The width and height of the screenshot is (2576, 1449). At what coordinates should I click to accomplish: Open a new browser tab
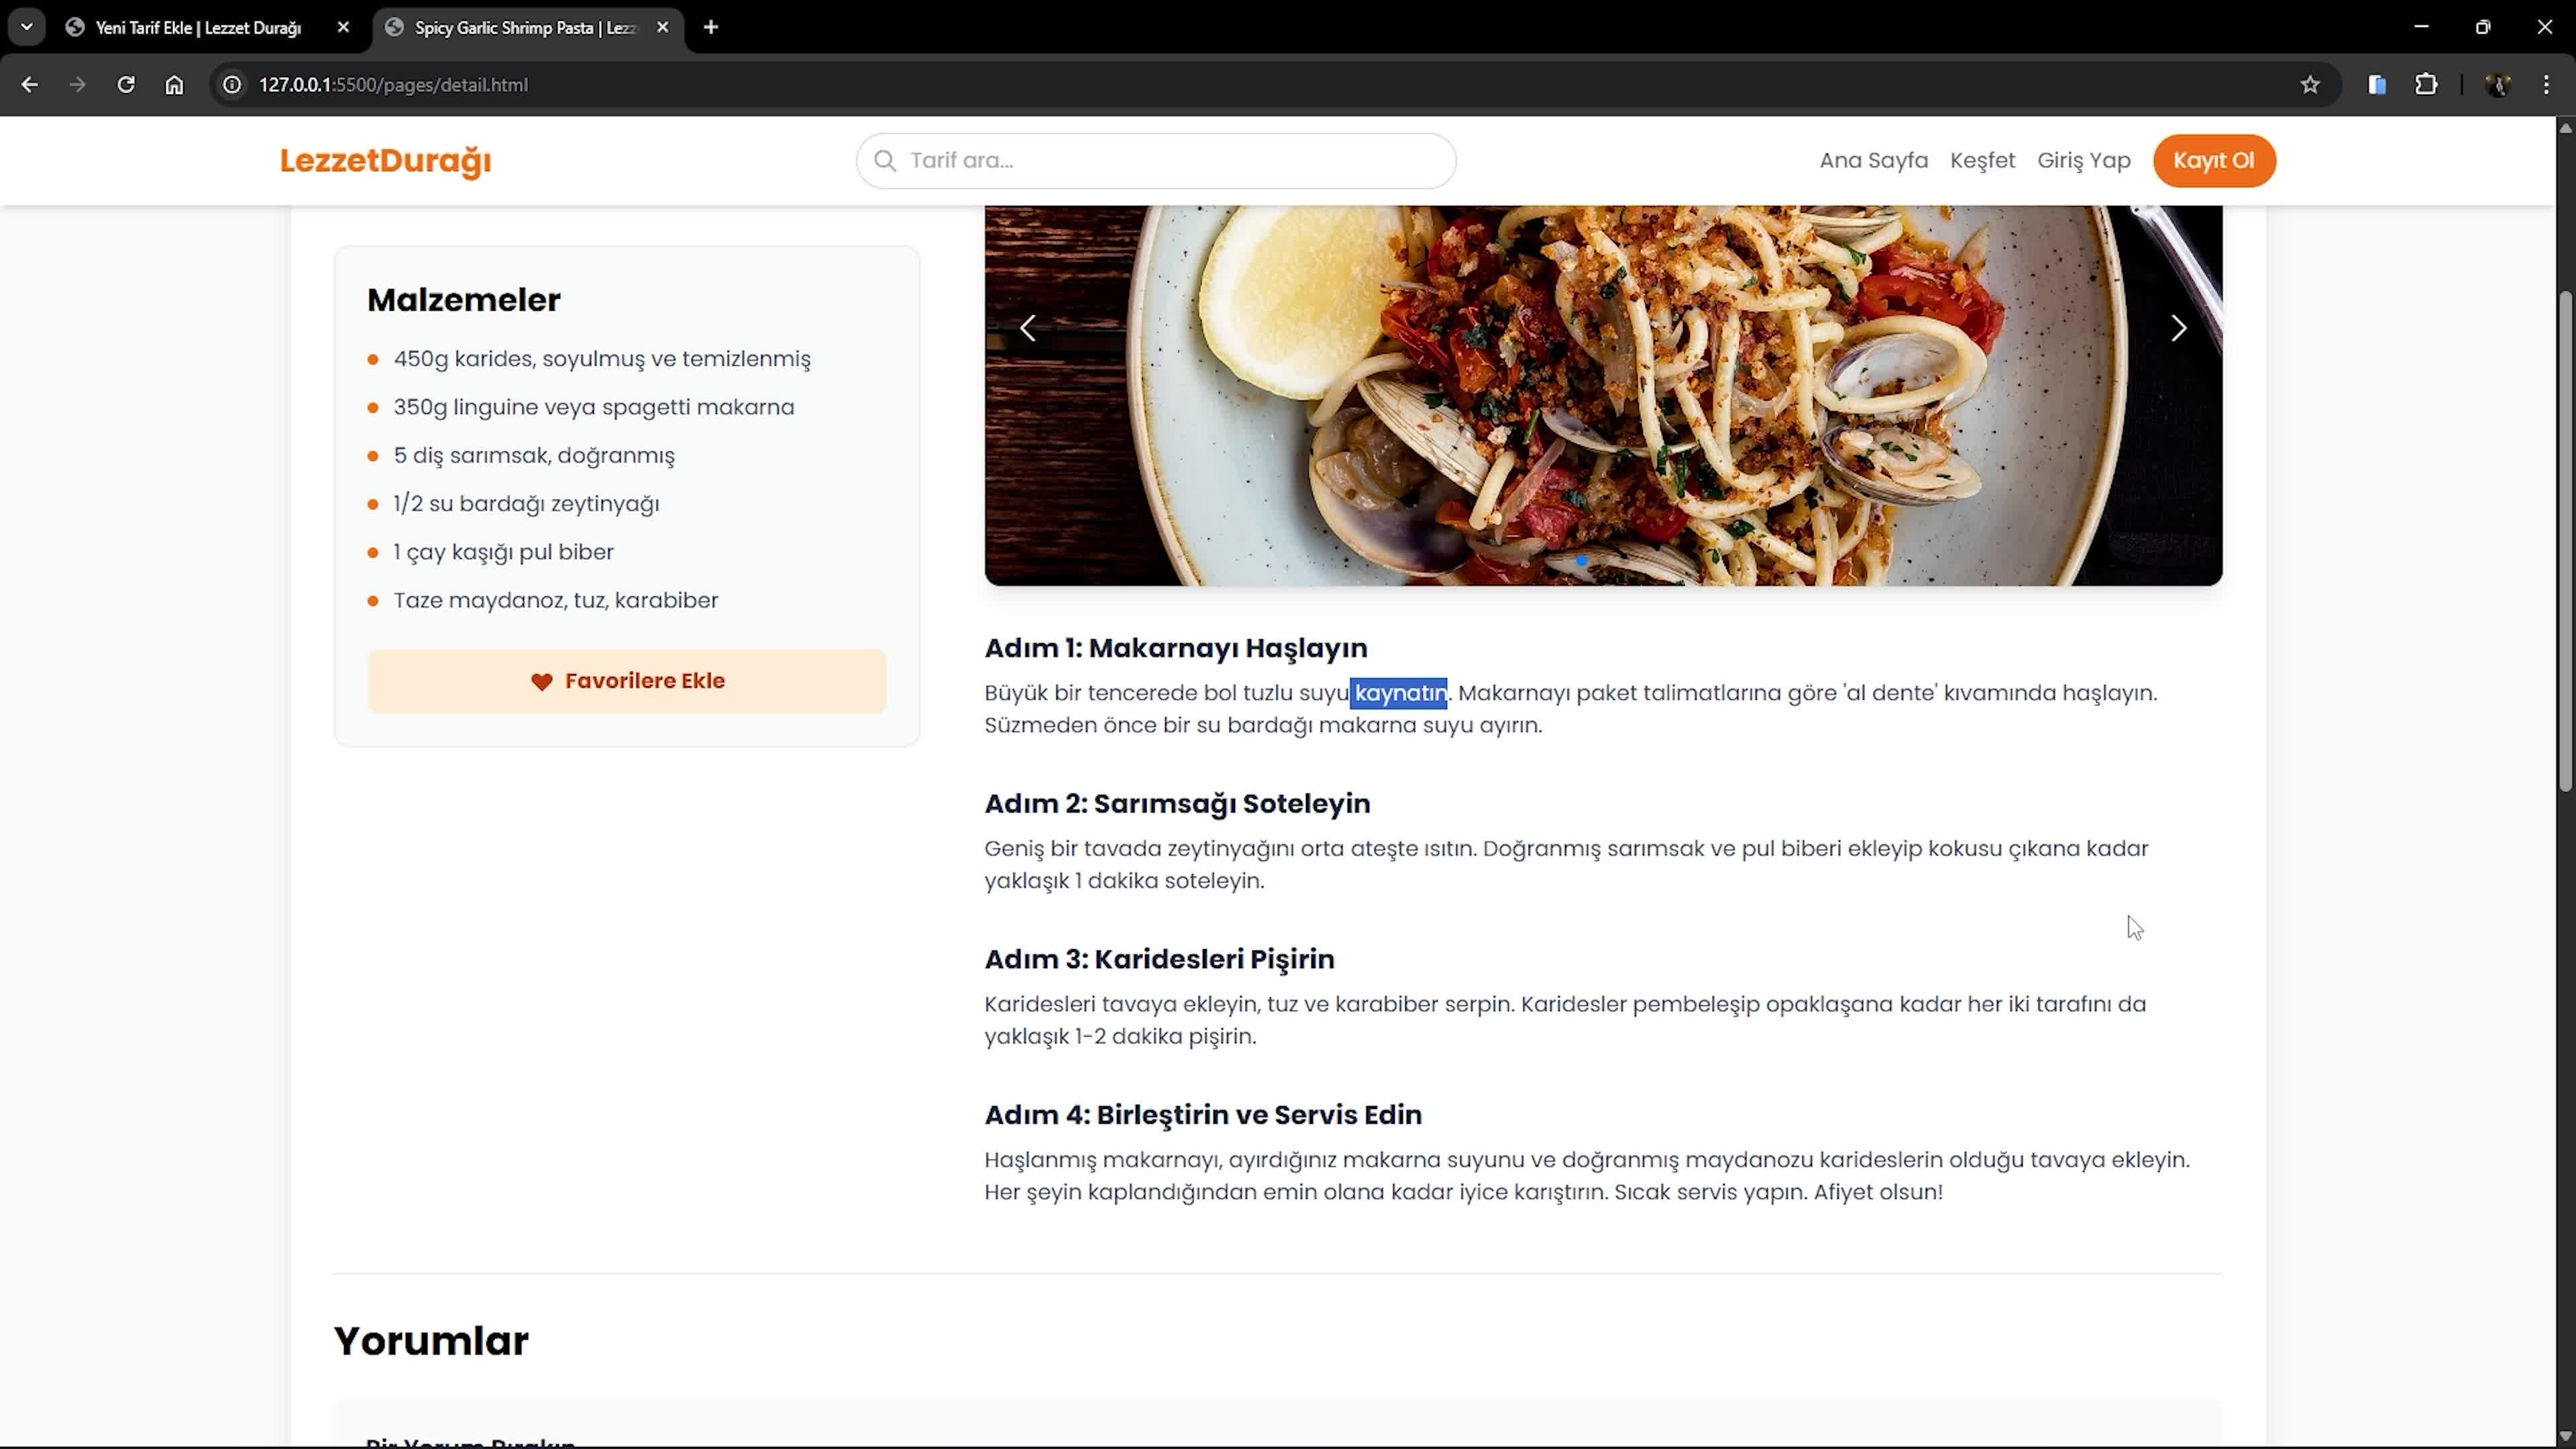711,28
